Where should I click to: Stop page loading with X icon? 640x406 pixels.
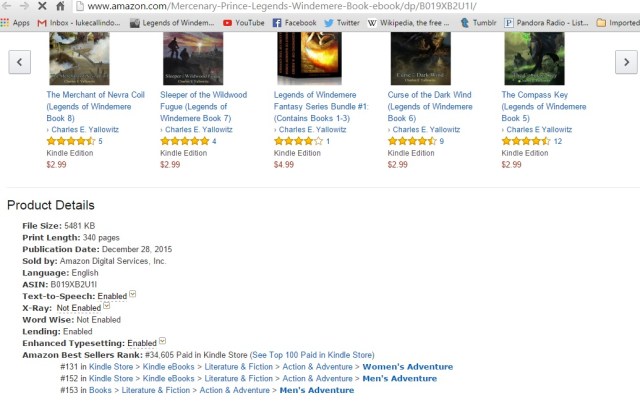42,6
